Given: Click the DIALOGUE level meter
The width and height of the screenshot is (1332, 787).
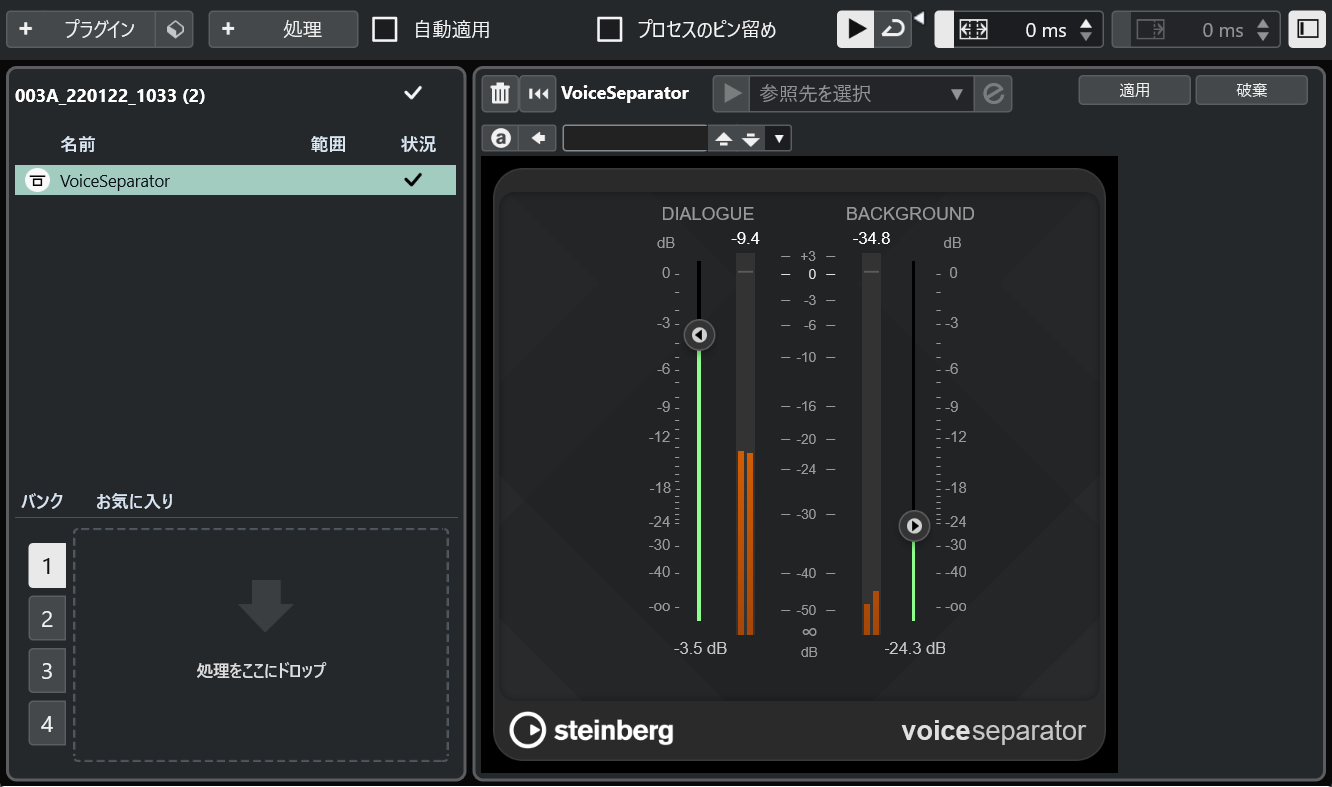Looking at the screenshot, I should click(745, 443).
